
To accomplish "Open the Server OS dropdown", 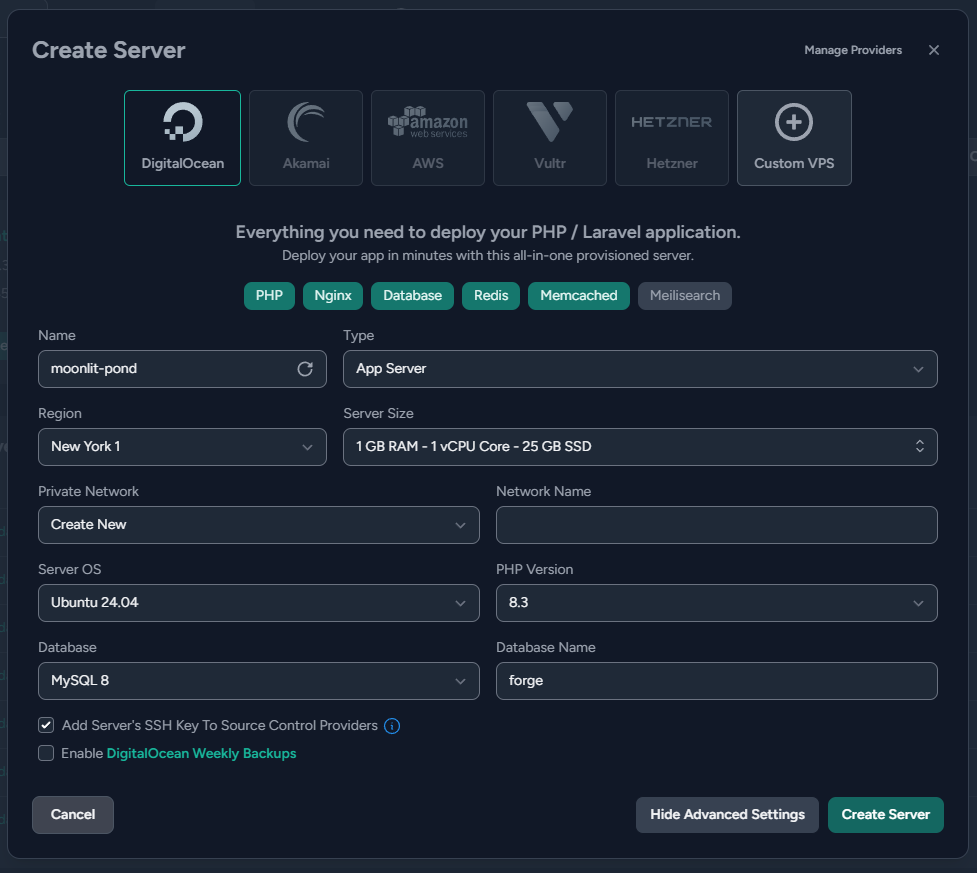I will (259, 603).
